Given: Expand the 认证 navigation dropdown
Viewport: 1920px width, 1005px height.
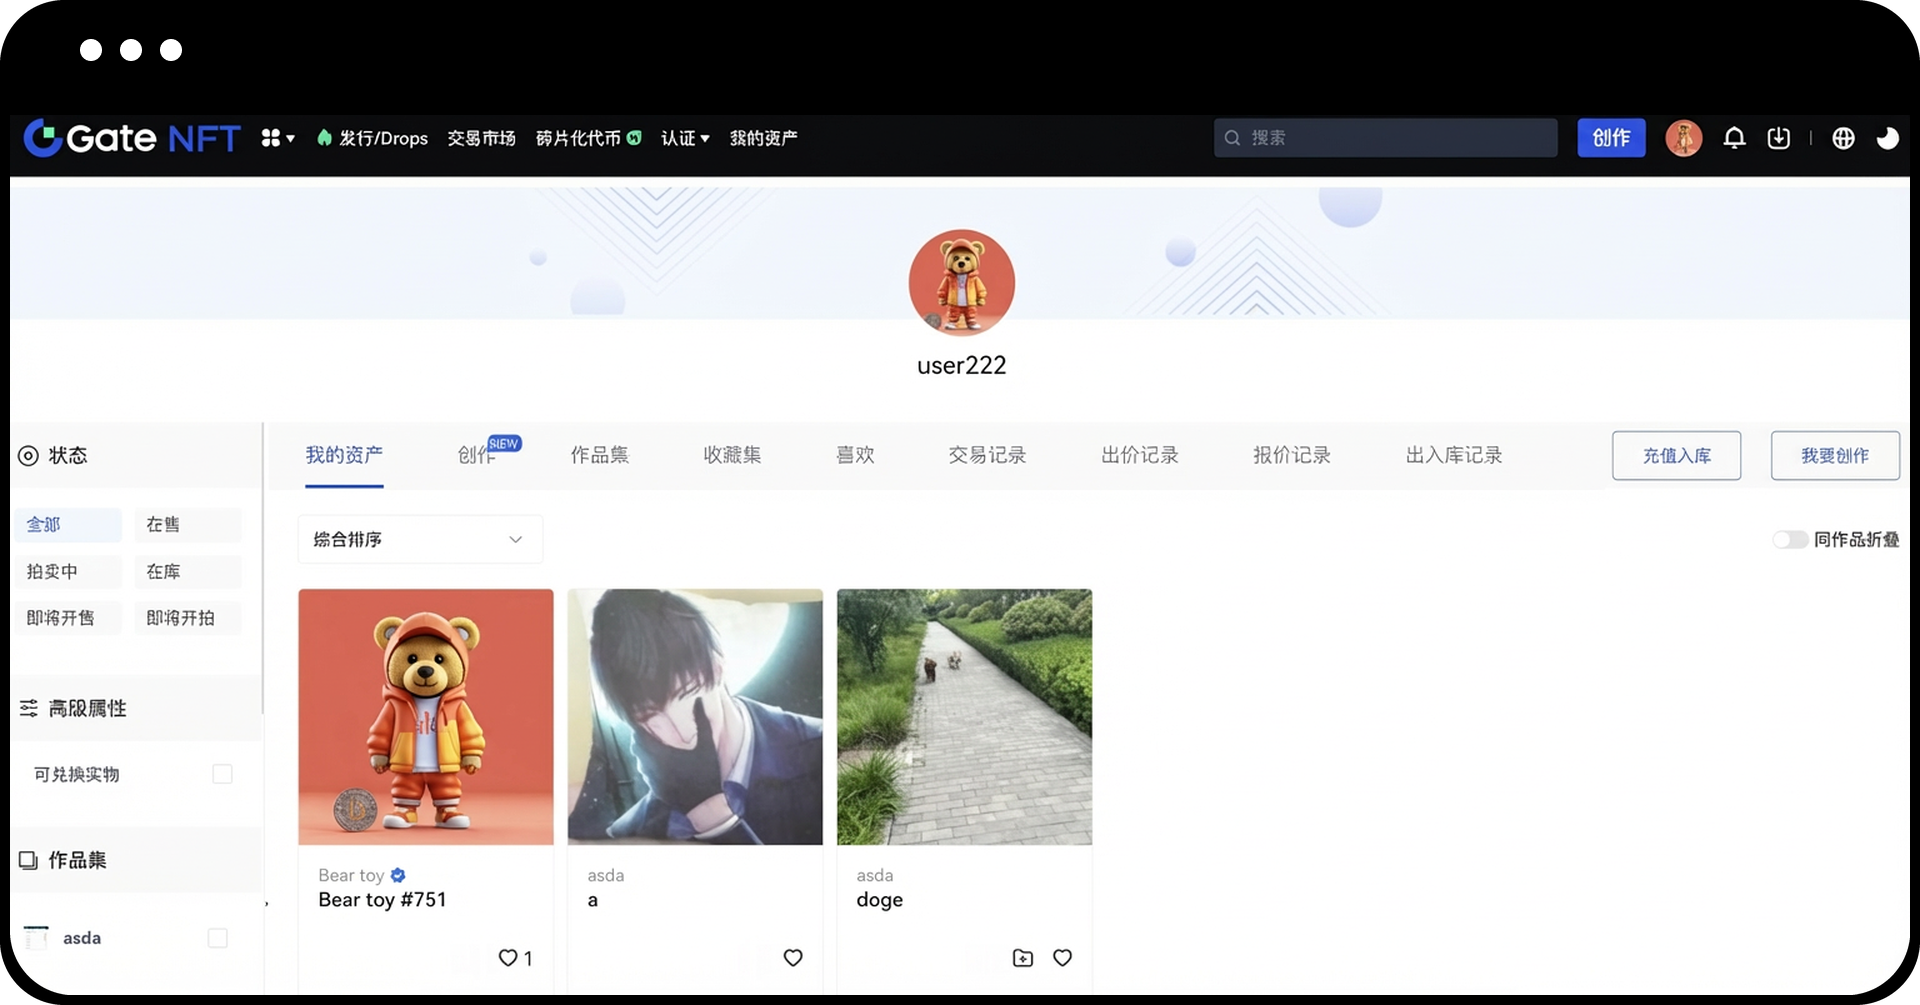Looking at the screenshot, I should (685, 138).
